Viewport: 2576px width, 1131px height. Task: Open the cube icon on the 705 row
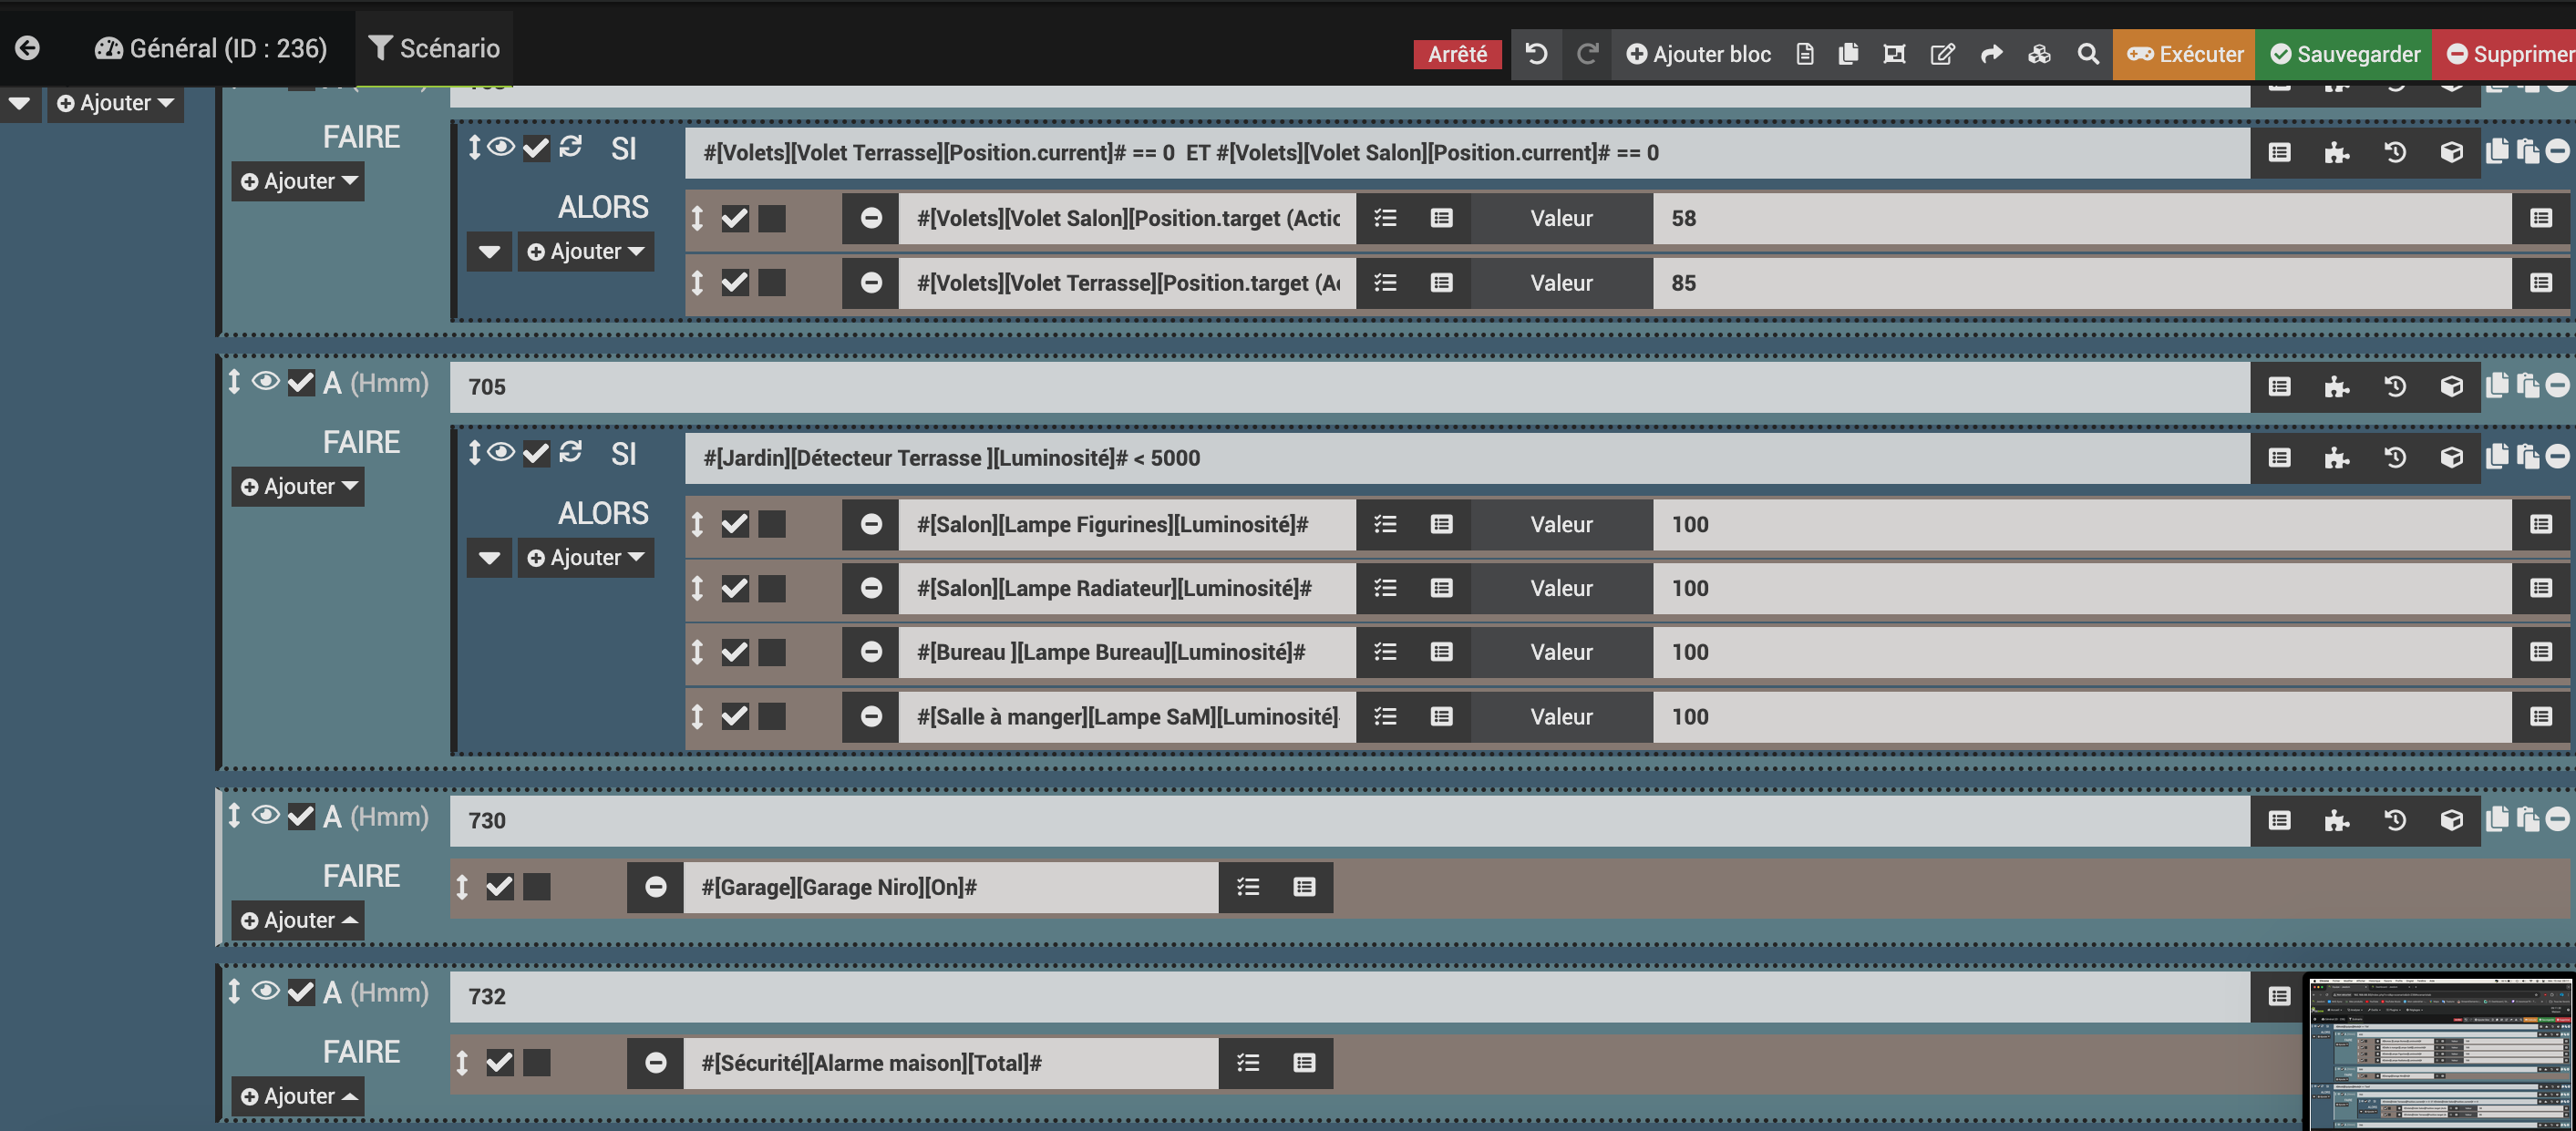2451,387
